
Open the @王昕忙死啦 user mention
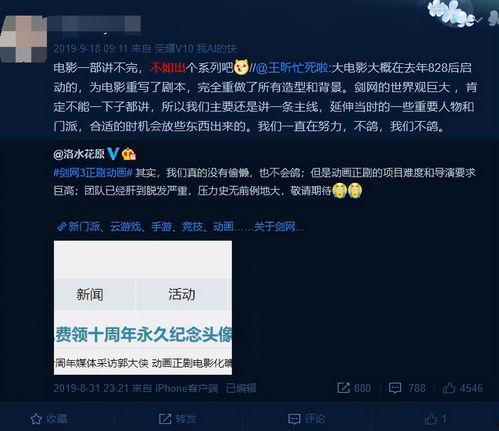pyautogui.click(x=293, y=68)
